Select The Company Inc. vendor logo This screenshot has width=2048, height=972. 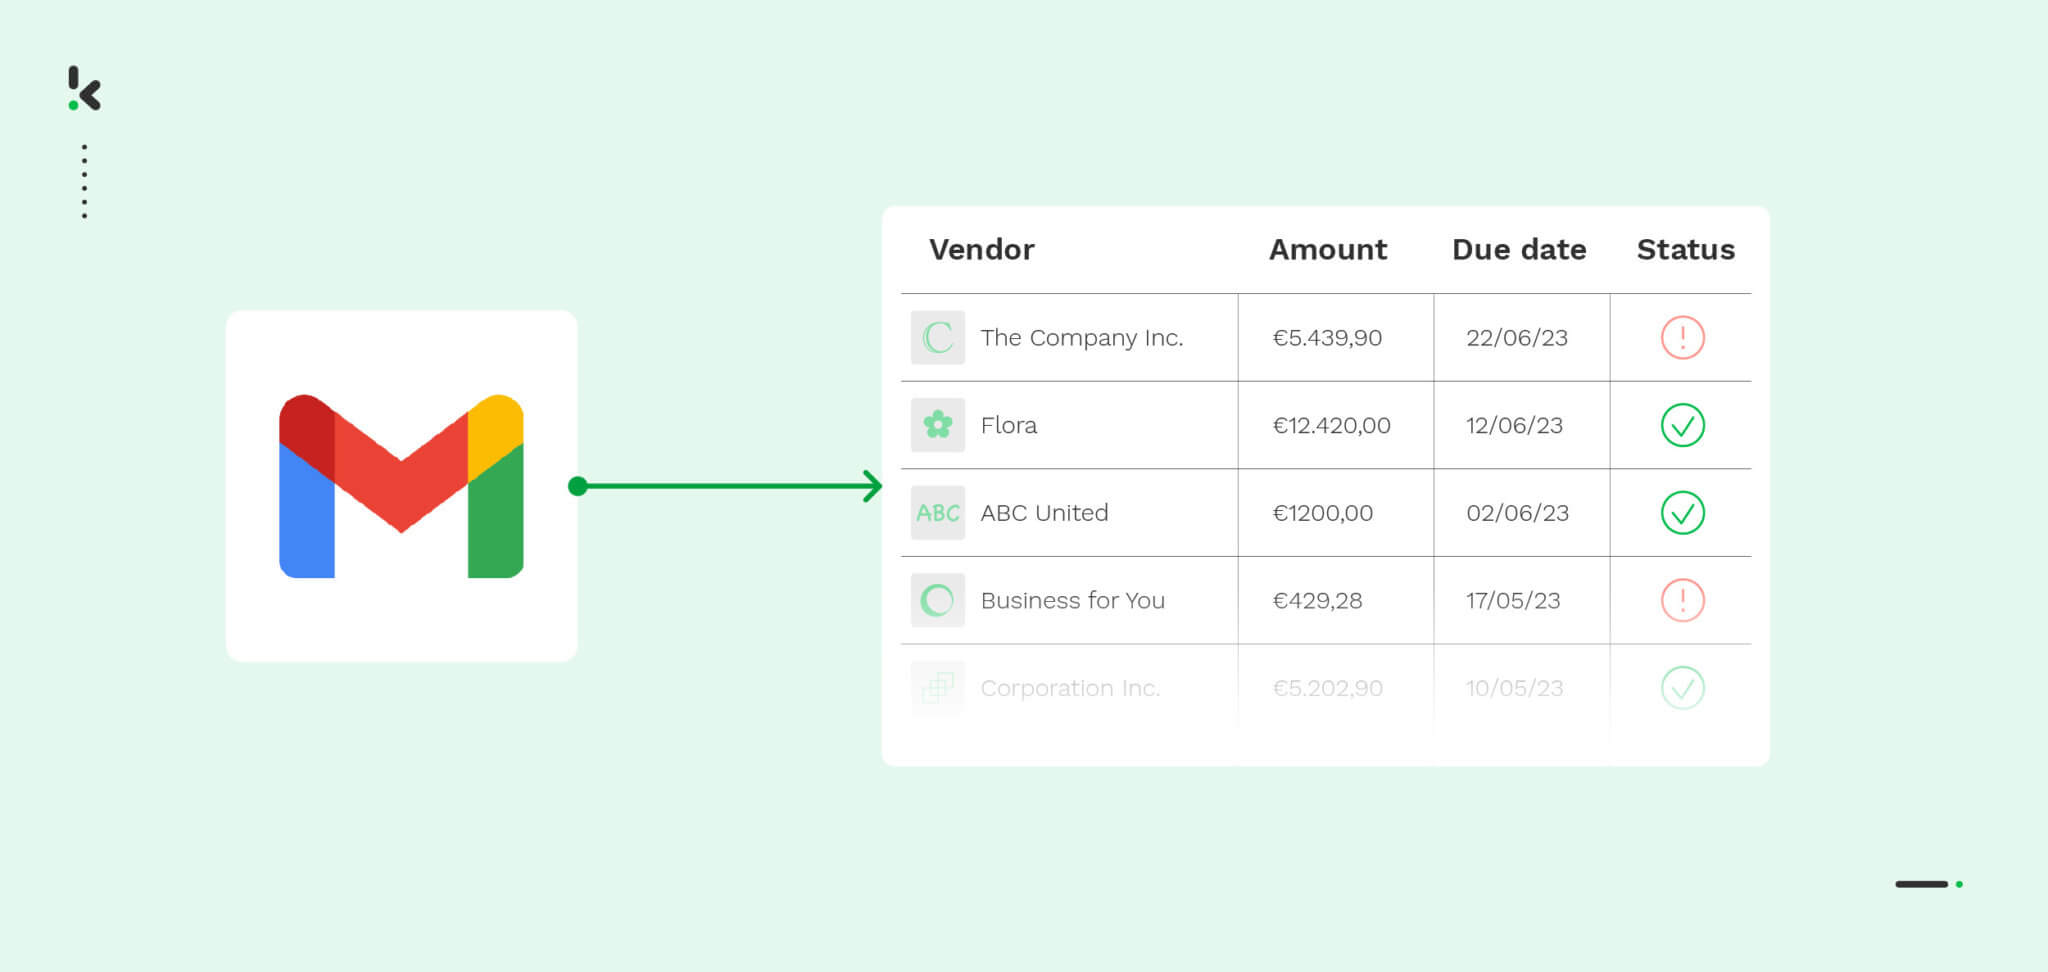click(x=936, y=337)
